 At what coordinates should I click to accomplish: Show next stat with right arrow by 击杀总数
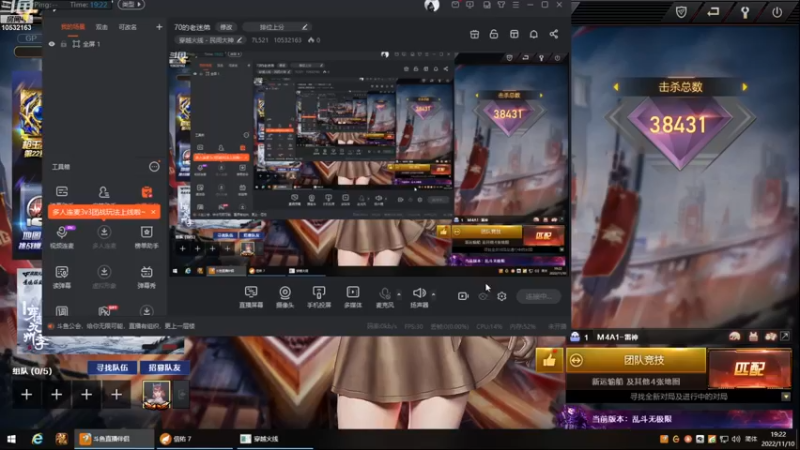tap(745, 87)
